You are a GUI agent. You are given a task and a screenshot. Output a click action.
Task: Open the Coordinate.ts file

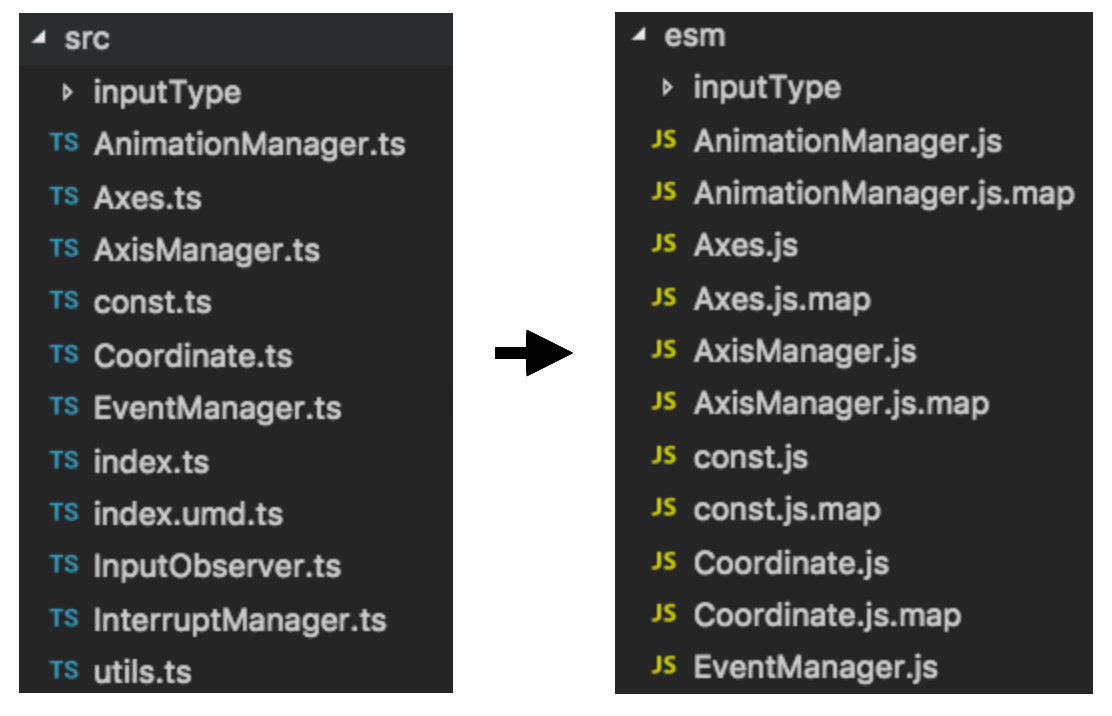click(193, 356)
